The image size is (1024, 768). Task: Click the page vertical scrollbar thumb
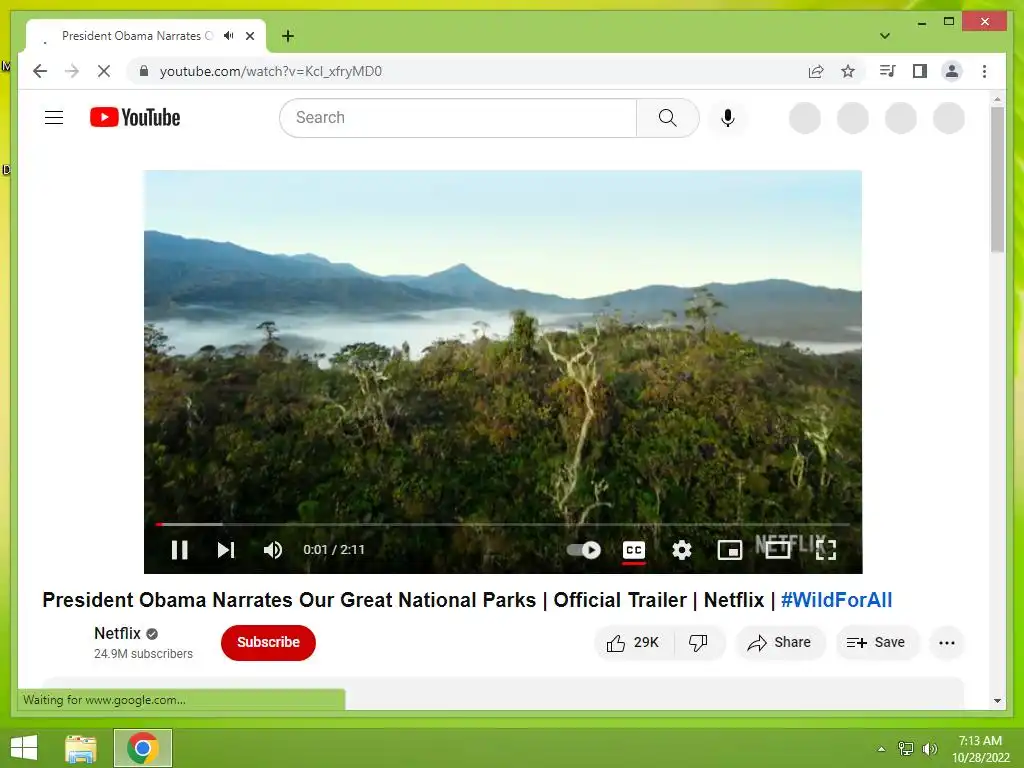point(997,180)
